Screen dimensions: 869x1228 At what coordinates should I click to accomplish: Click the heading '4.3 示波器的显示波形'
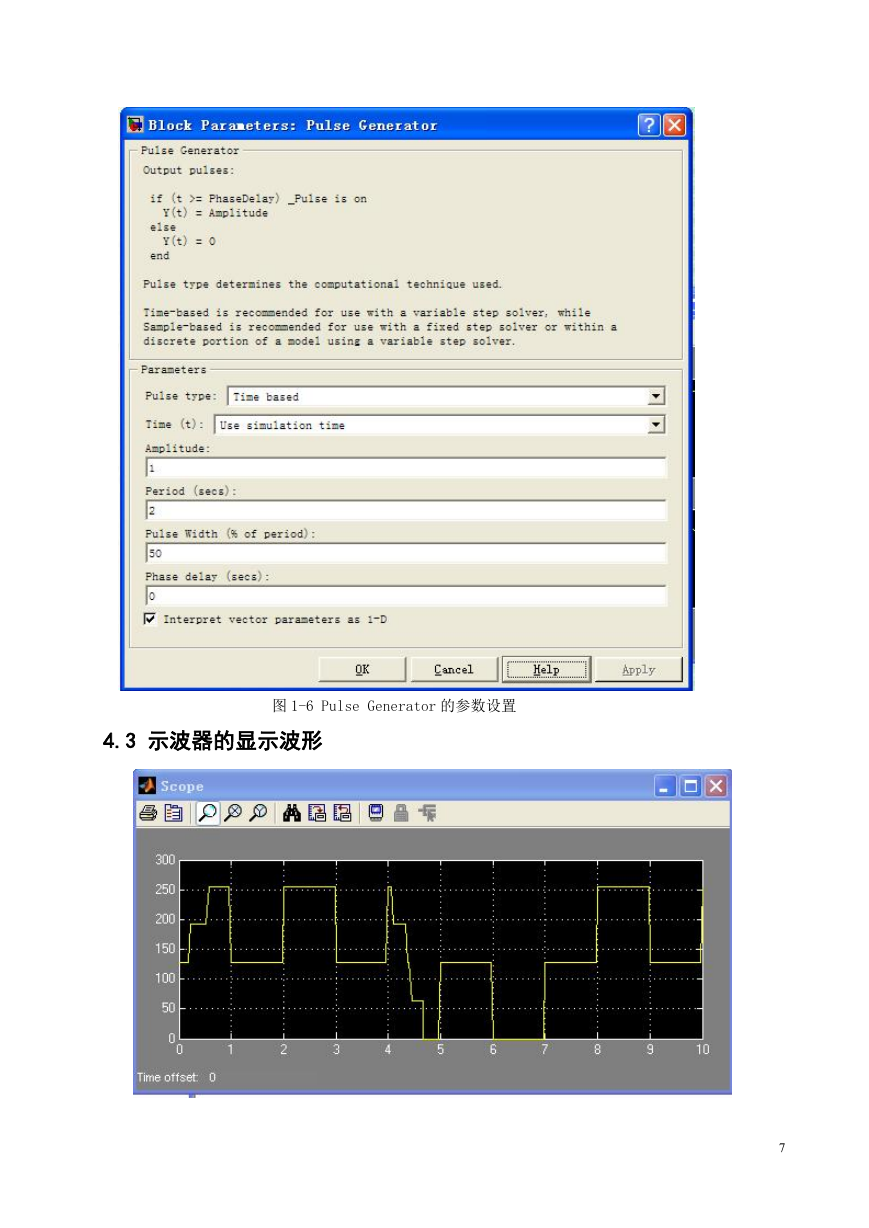coord(212,741)
